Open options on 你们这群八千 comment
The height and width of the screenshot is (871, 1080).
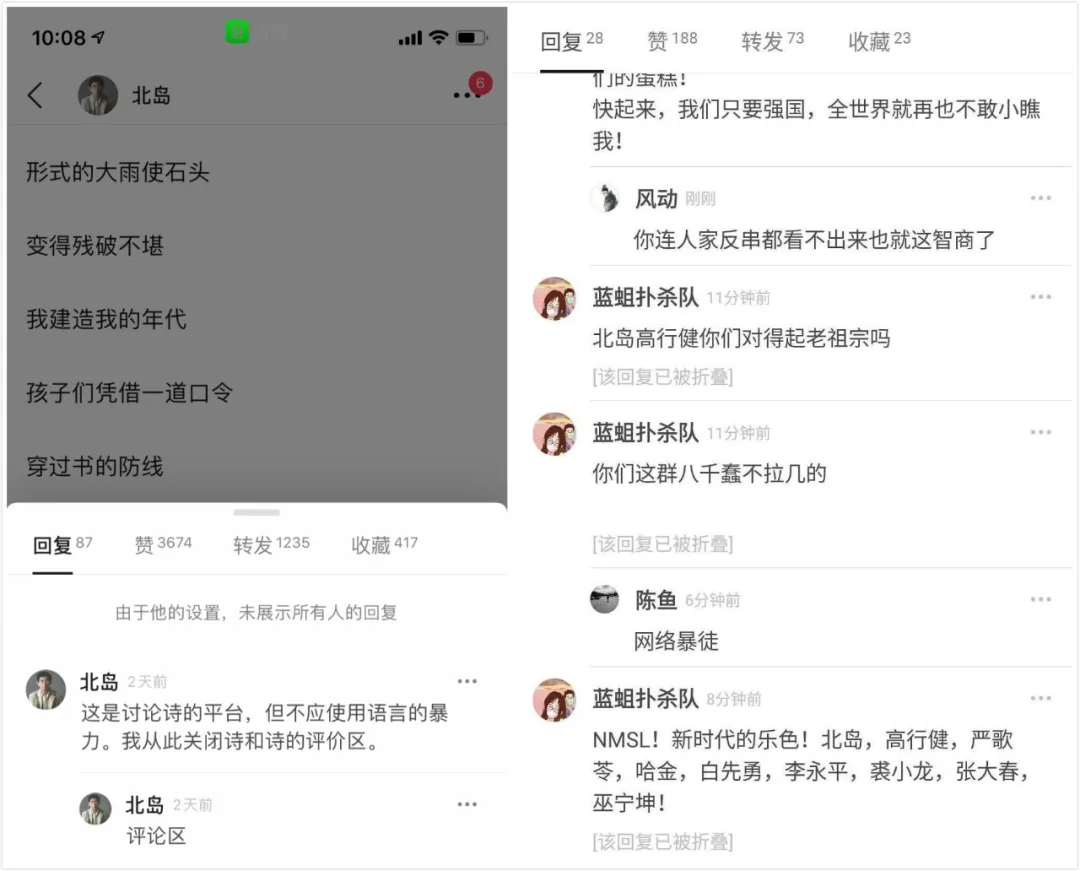click(x=1040, y=432)
